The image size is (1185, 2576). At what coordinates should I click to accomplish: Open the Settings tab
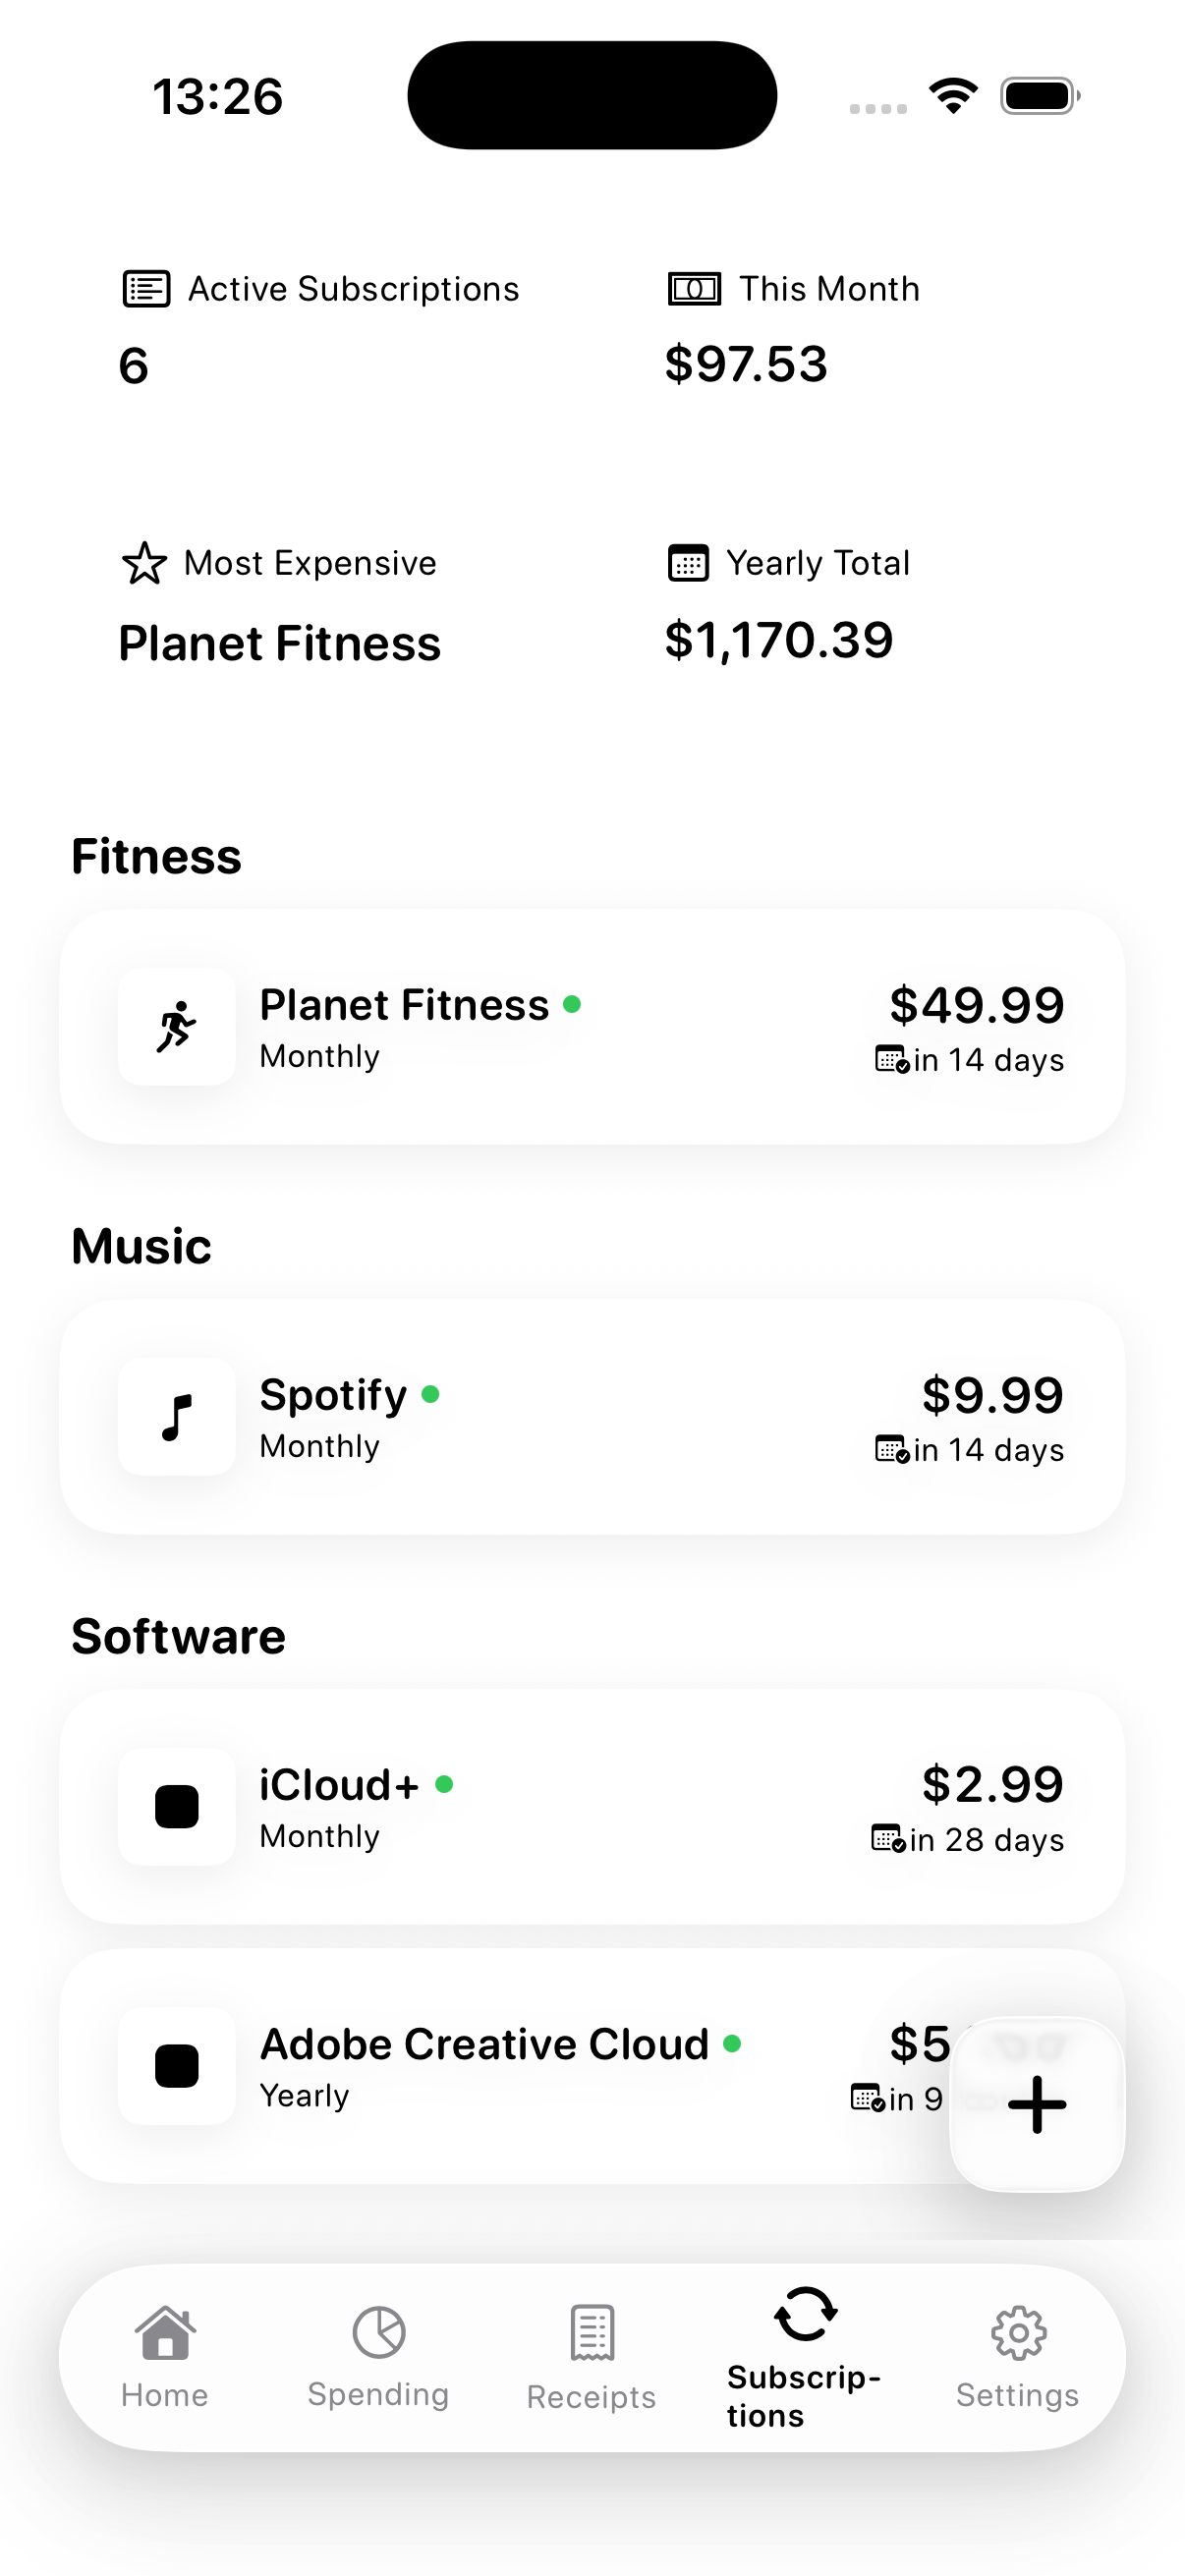1017,2358
